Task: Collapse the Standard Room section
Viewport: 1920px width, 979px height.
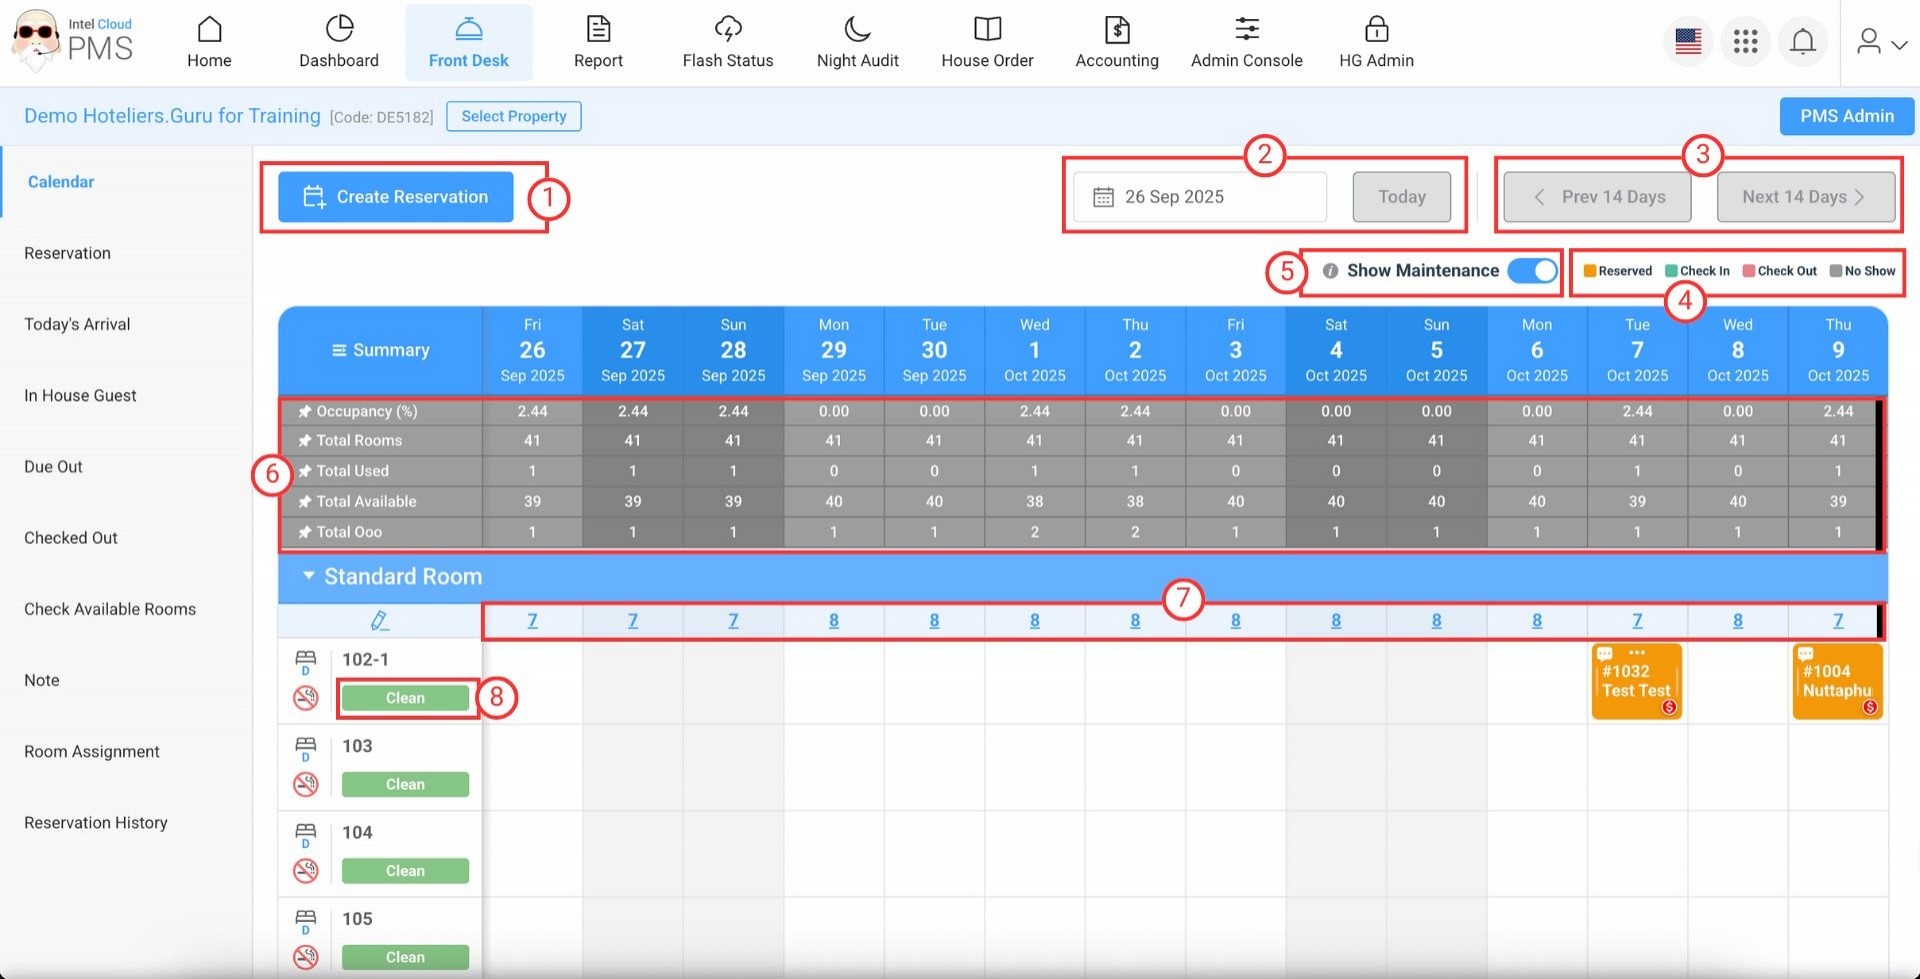Action: [309, 576]
